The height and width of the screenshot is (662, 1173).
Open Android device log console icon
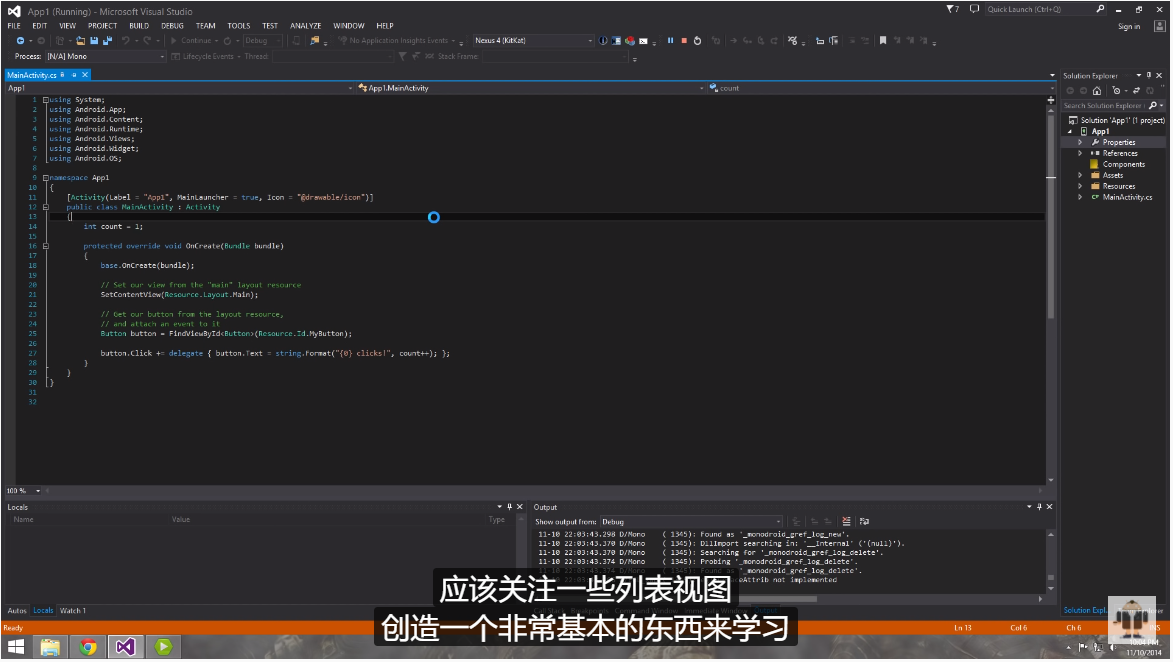(643, 40)
